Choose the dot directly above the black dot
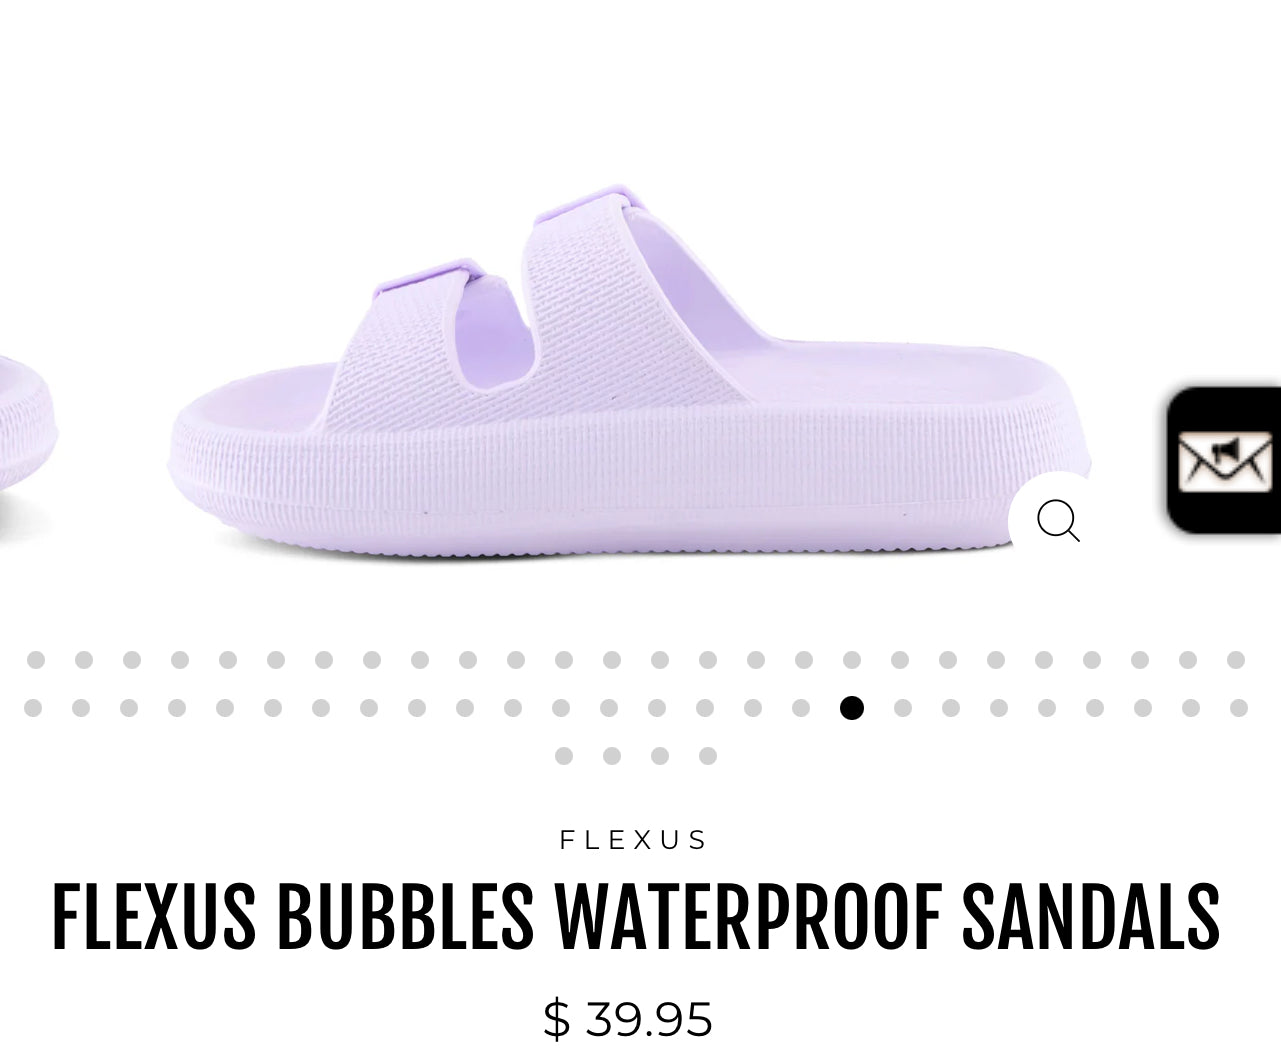Viewport: 1281px width, 1061px height. tap(852, 660)
